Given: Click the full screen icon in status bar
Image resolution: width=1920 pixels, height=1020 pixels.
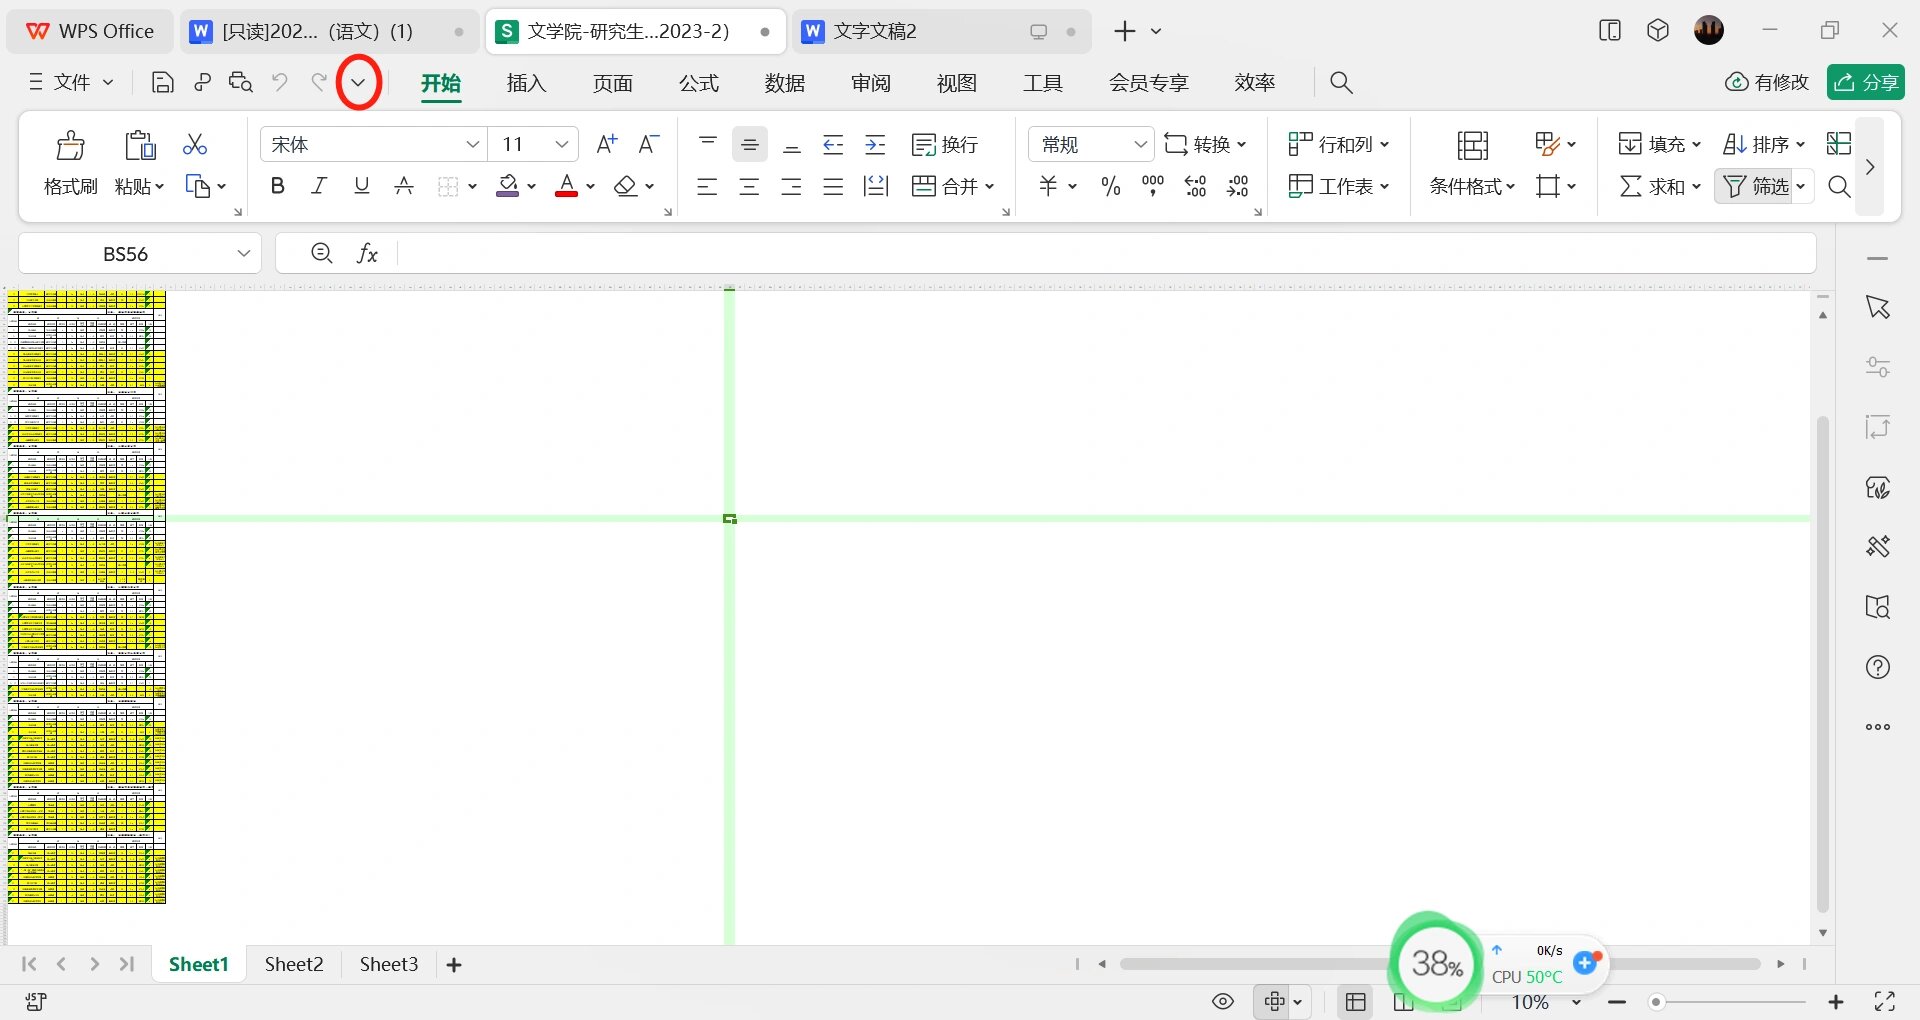Looking at the screenshot, I should click(x=1885, y=1001).
